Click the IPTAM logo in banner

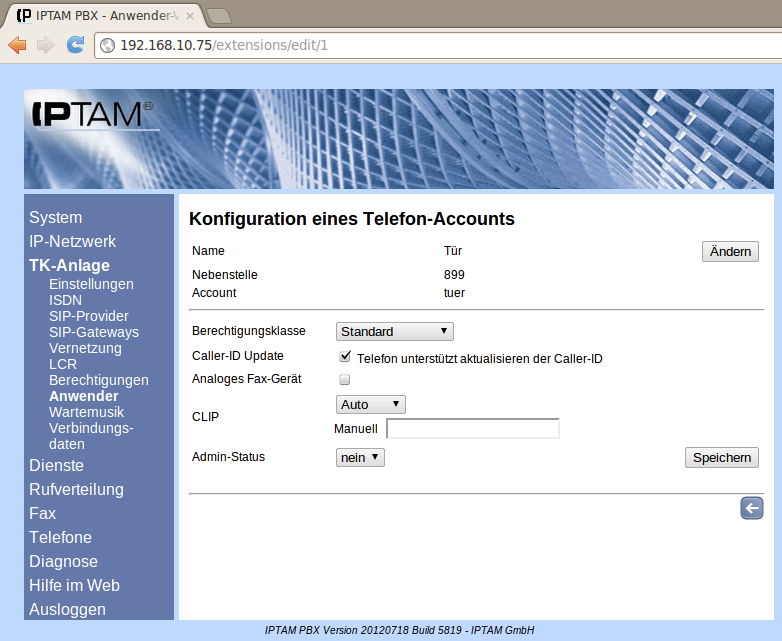pyautogui.click(x=92, y=113)
